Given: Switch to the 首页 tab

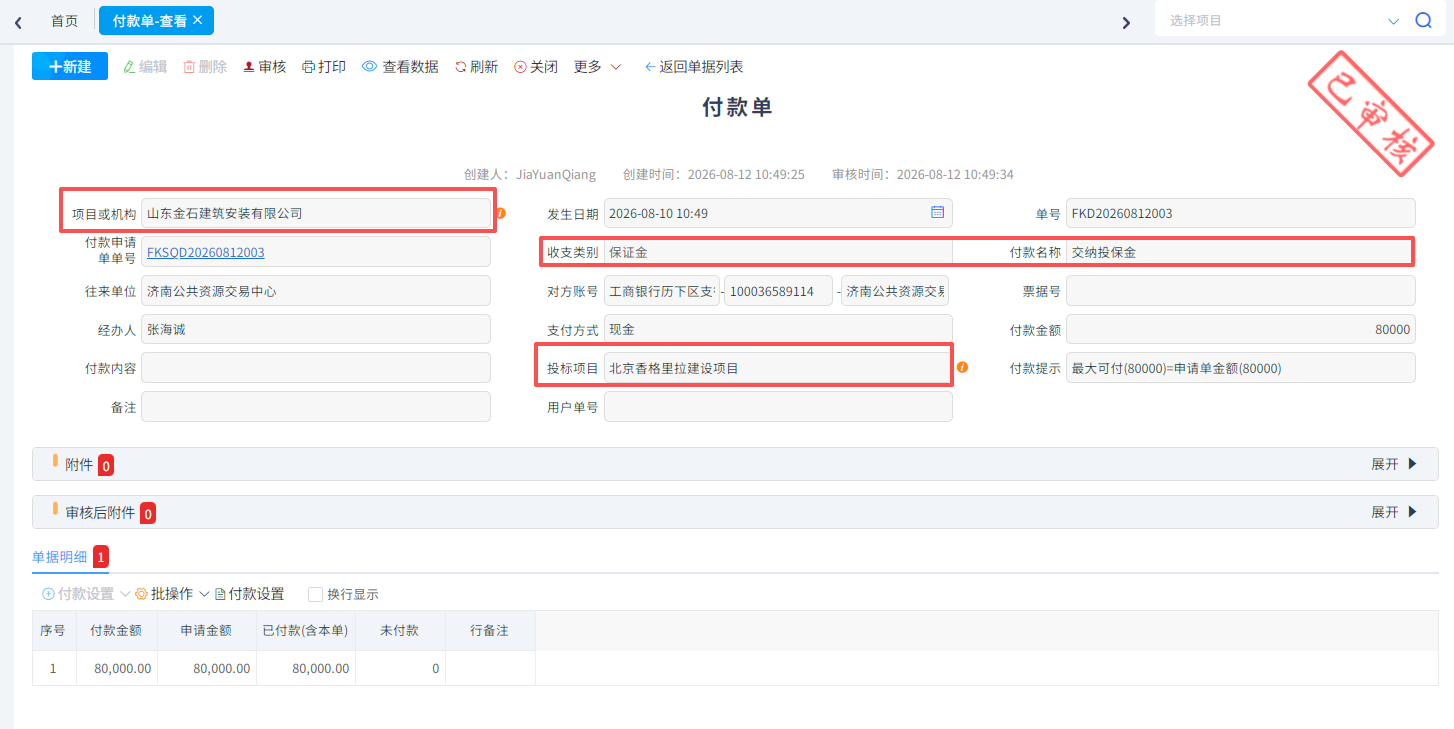Looking at the screenshot, I should pos(64,21).
